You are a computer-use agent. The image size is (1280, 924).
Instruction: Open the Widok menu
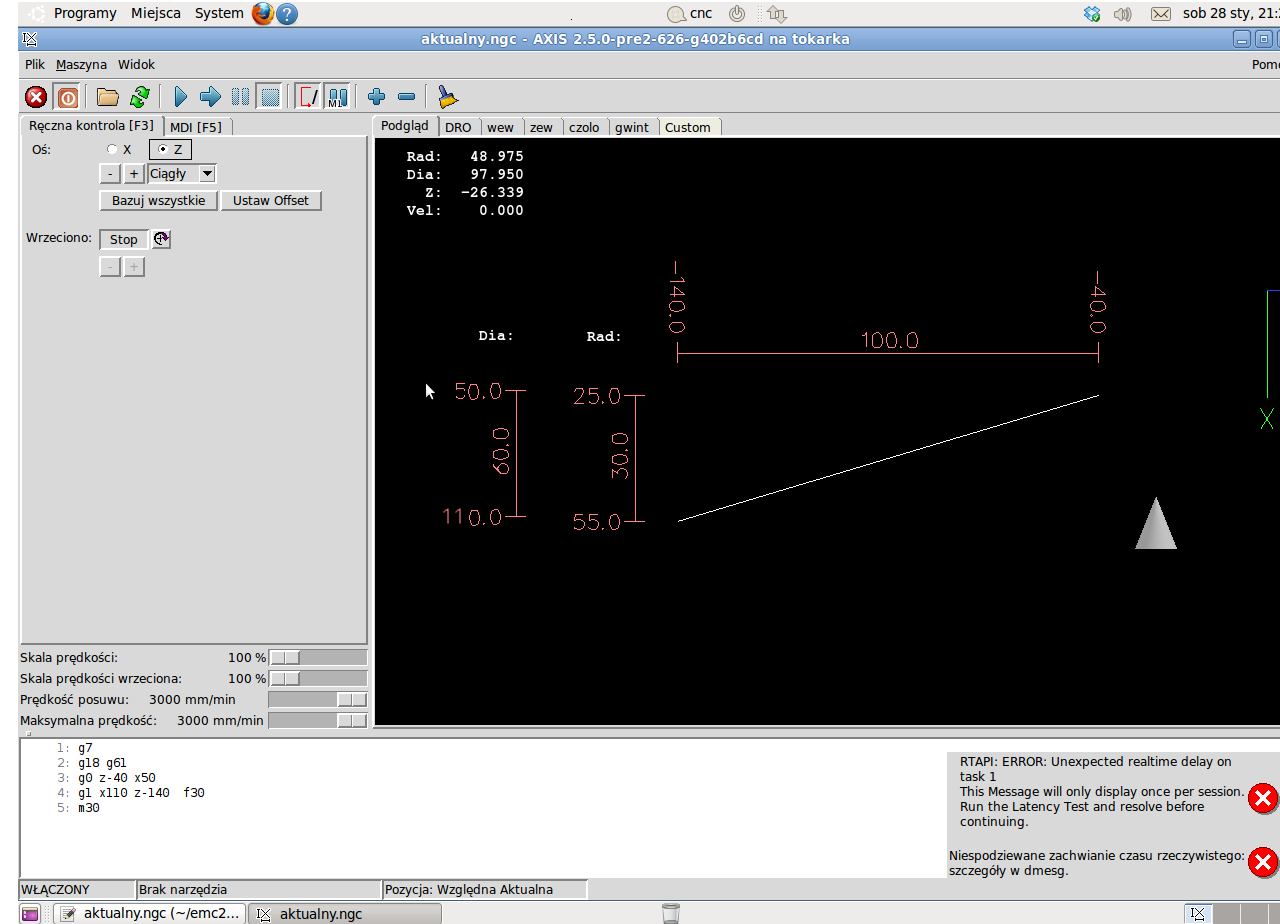(136, 64)
